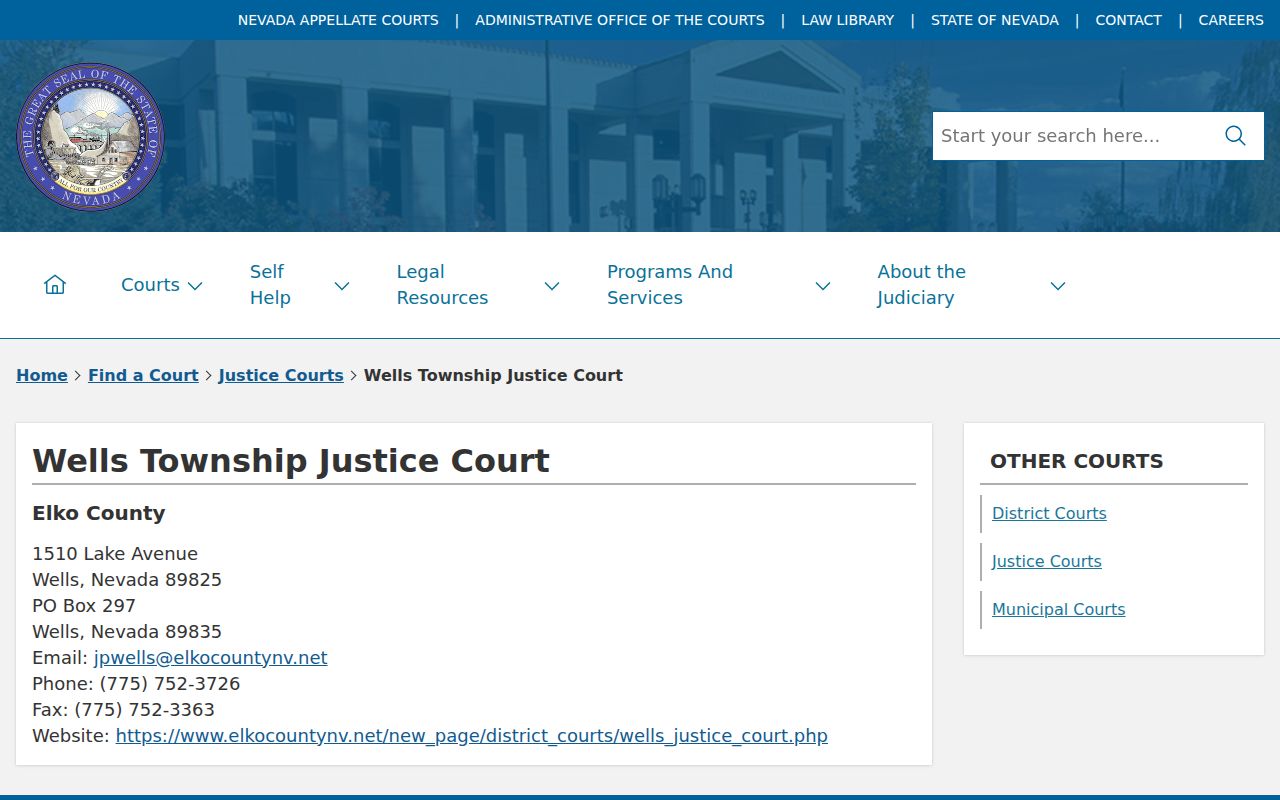Click the Wells Township Justice Court heading
1280x800 pixels.
(291, 461)
